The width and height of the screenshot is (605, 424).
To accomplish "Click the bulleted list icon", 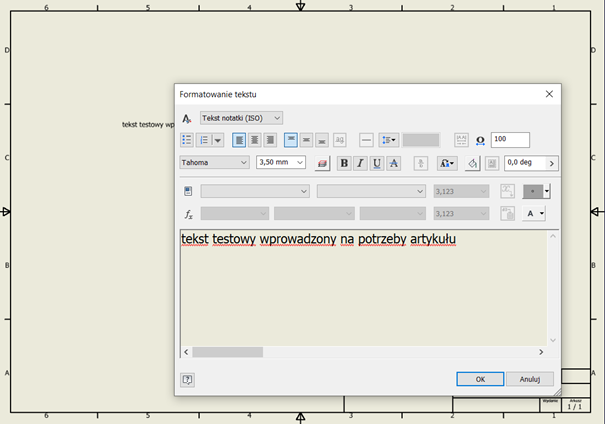I will pos(187,140).
